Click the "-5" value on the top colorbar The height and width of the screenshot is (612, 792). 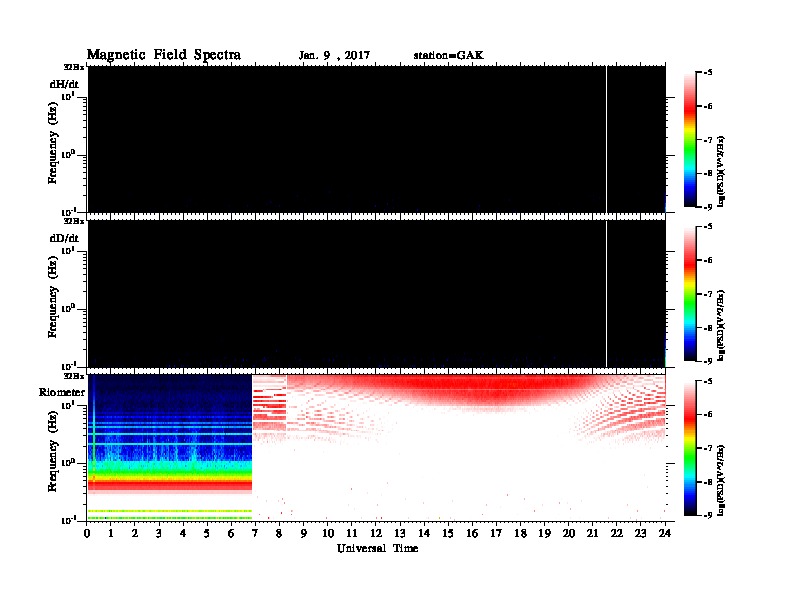tap(707, 73)
